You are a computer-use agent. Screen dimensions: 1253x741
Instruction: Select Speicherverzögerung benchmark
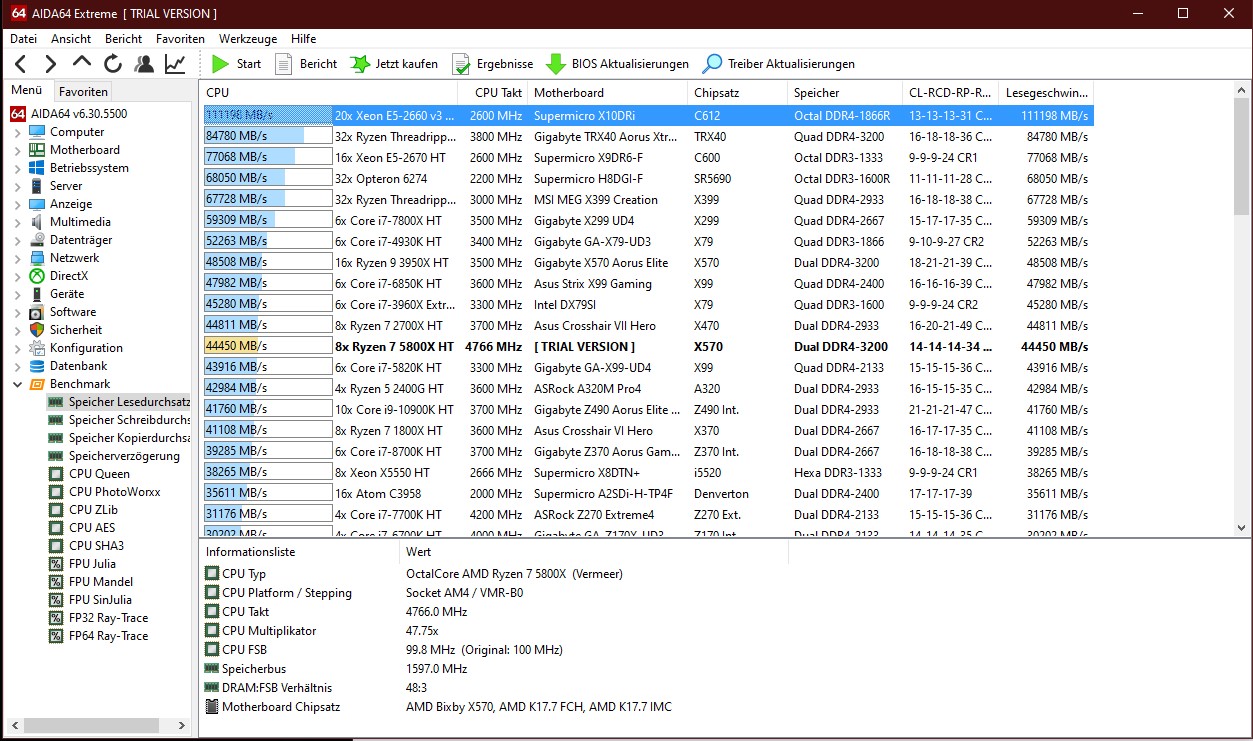(113, 456)
